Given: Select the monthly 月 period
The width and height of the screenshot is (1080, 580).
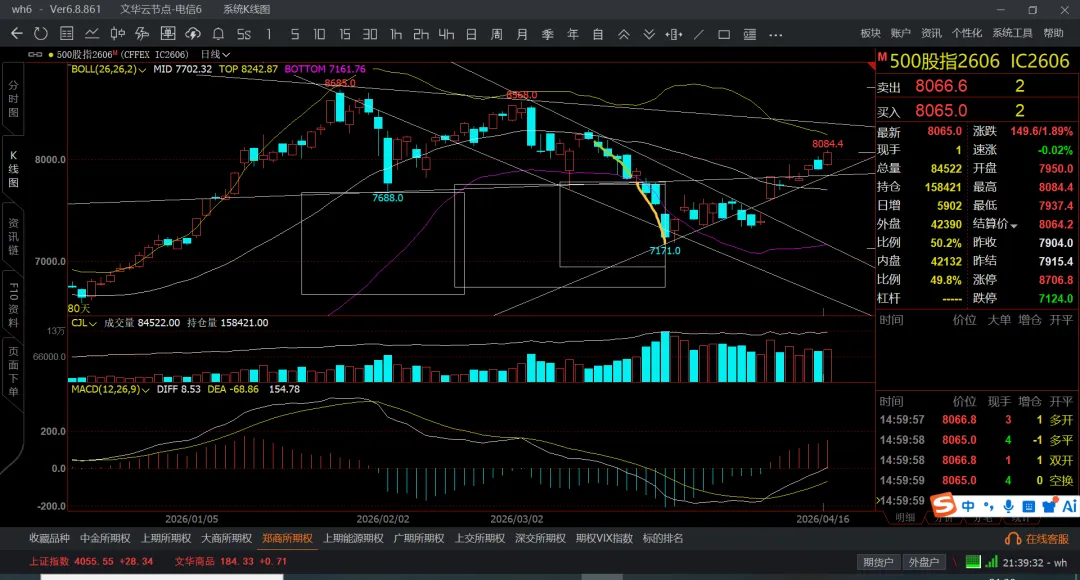Looking at the screenshot, I should point(522,34).
